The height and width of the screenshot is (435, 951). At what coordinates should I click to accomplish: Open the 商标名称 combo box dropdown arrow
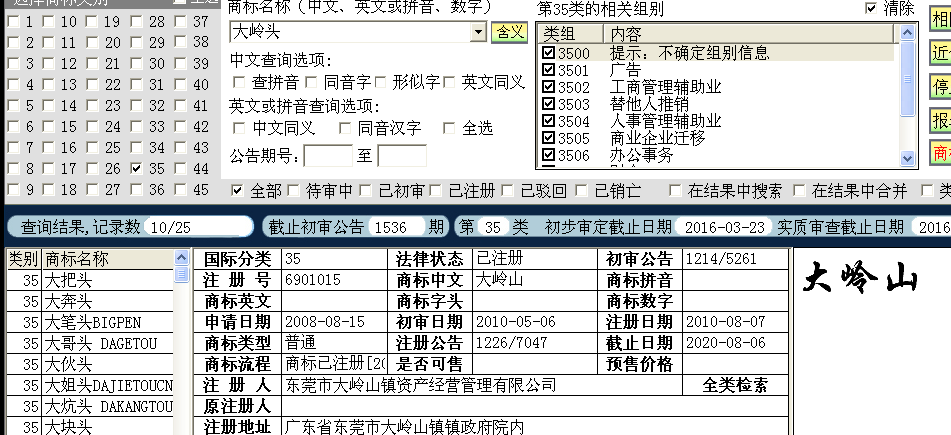(x=479, y=32)
